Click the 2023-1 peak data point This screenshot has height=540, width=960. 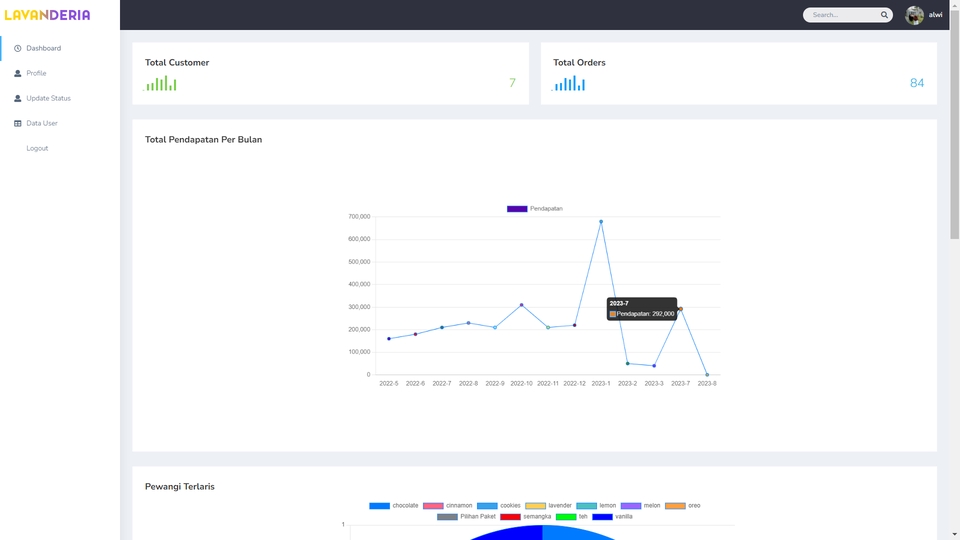coord(601,222)
